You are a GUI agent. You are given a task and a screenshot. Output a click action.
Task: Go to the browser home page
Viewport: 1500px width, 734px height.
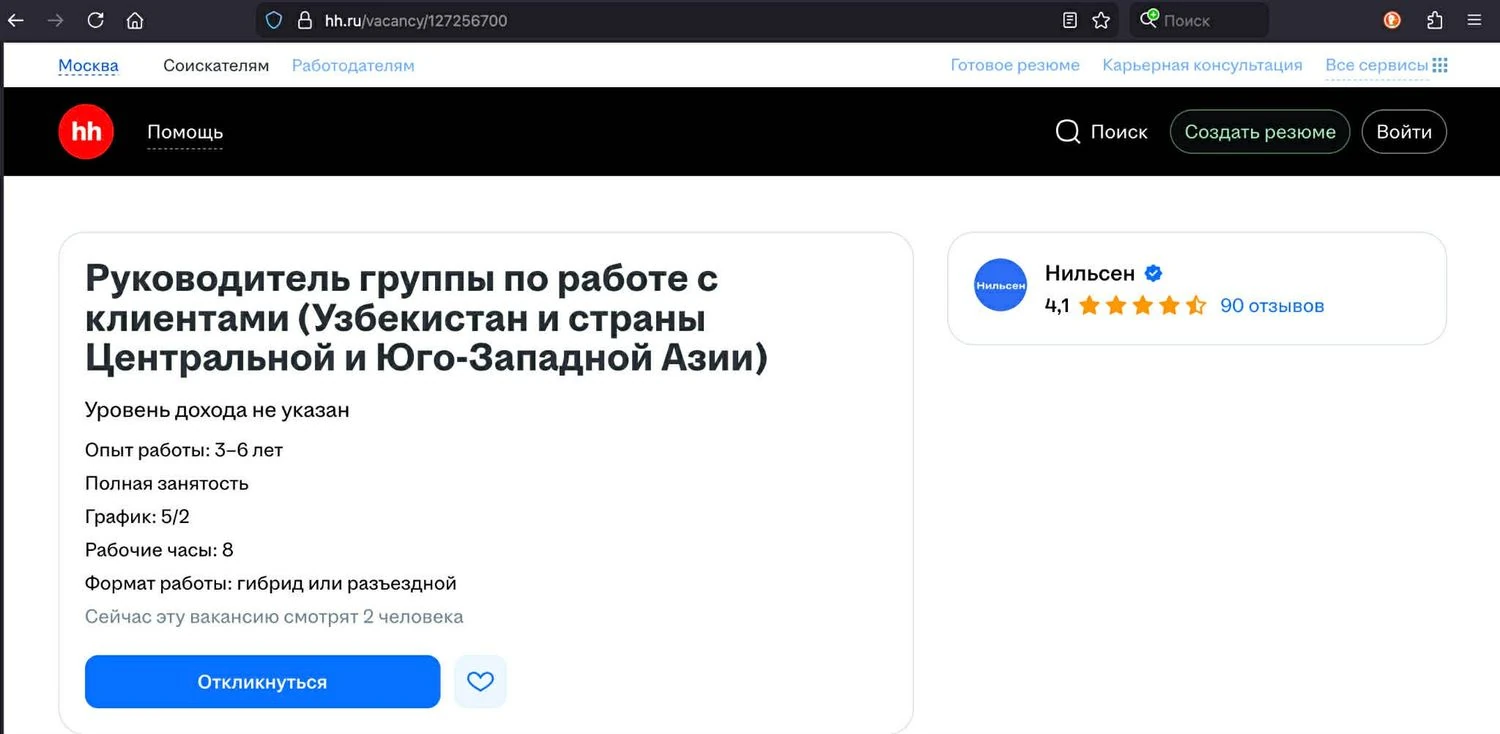coord(135,20)
